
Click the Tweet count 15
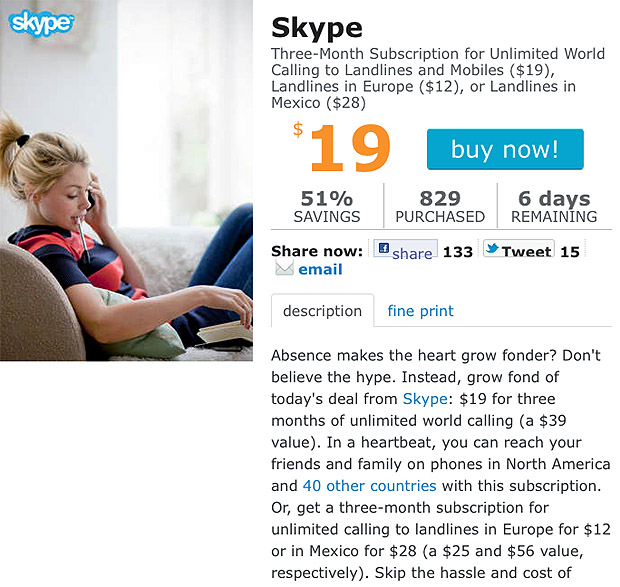(570, 252)
